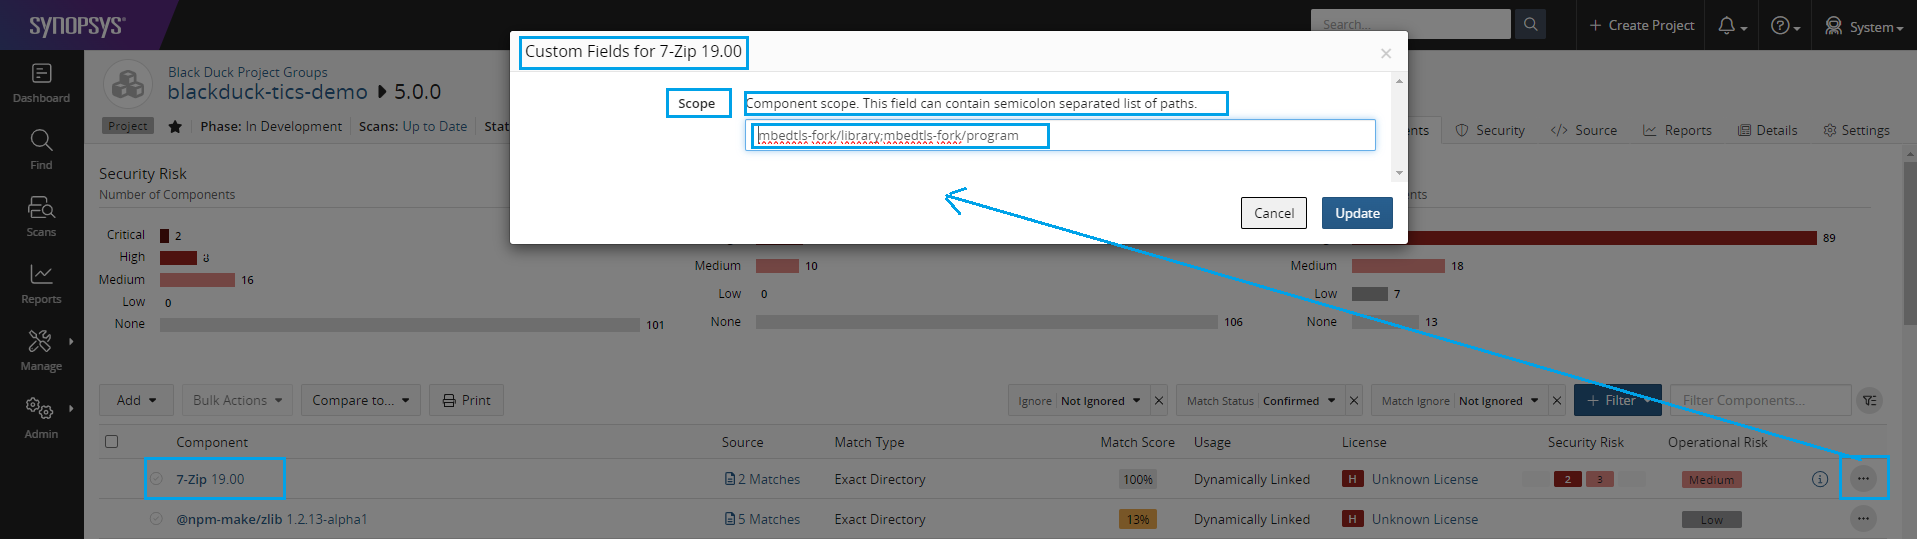The width and height of the screenshot is (1917, 539).
Task: Open the Manage tools menu
Action: click(41, 350)
